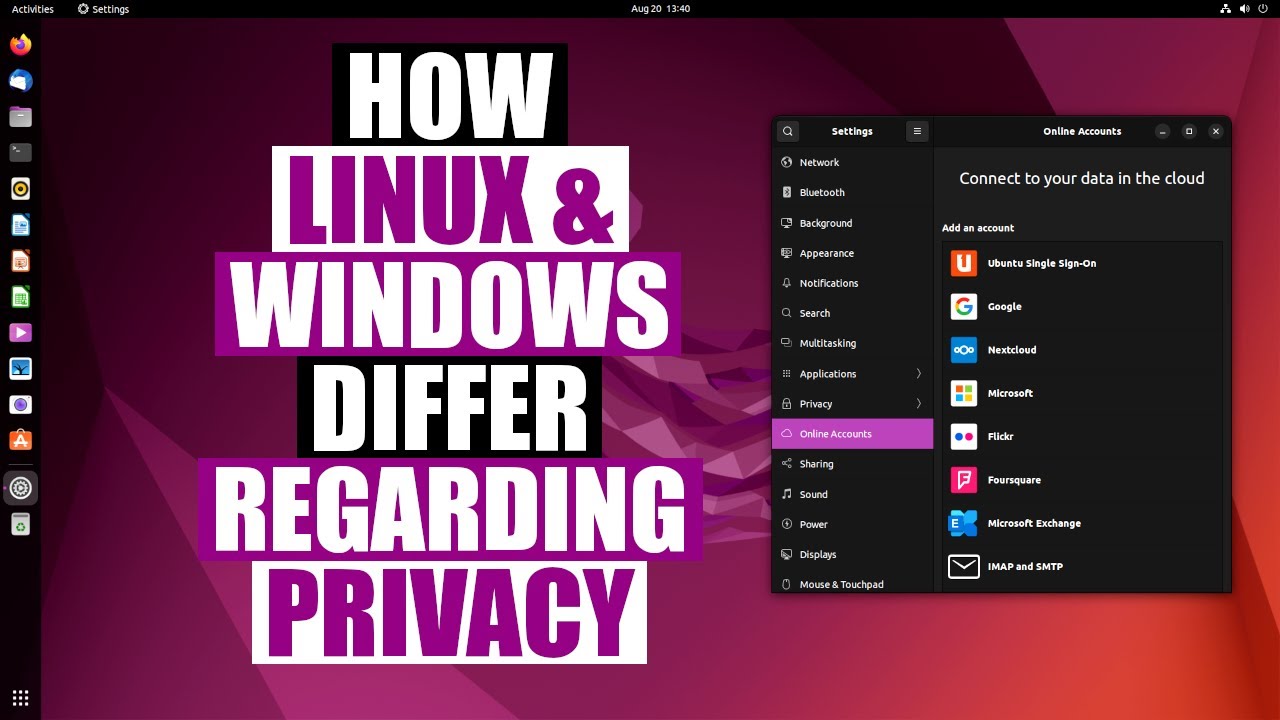The width and height of the screenshot is (1280, 720).
Task: Open the Trash in the dock
Action: 20,524
